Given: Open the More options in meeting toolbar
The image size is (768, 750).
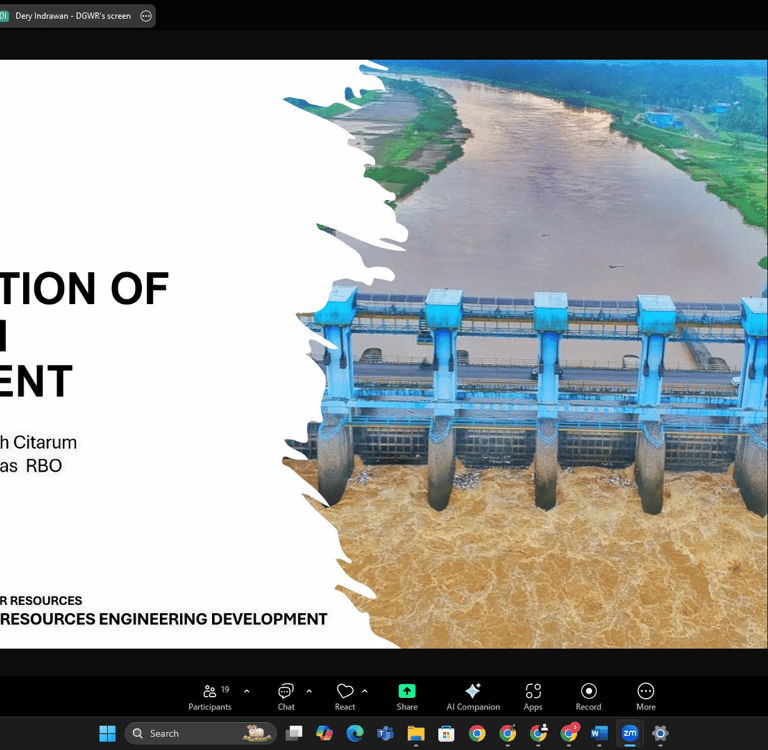Looking at the screenshot, I should (646, 697).
